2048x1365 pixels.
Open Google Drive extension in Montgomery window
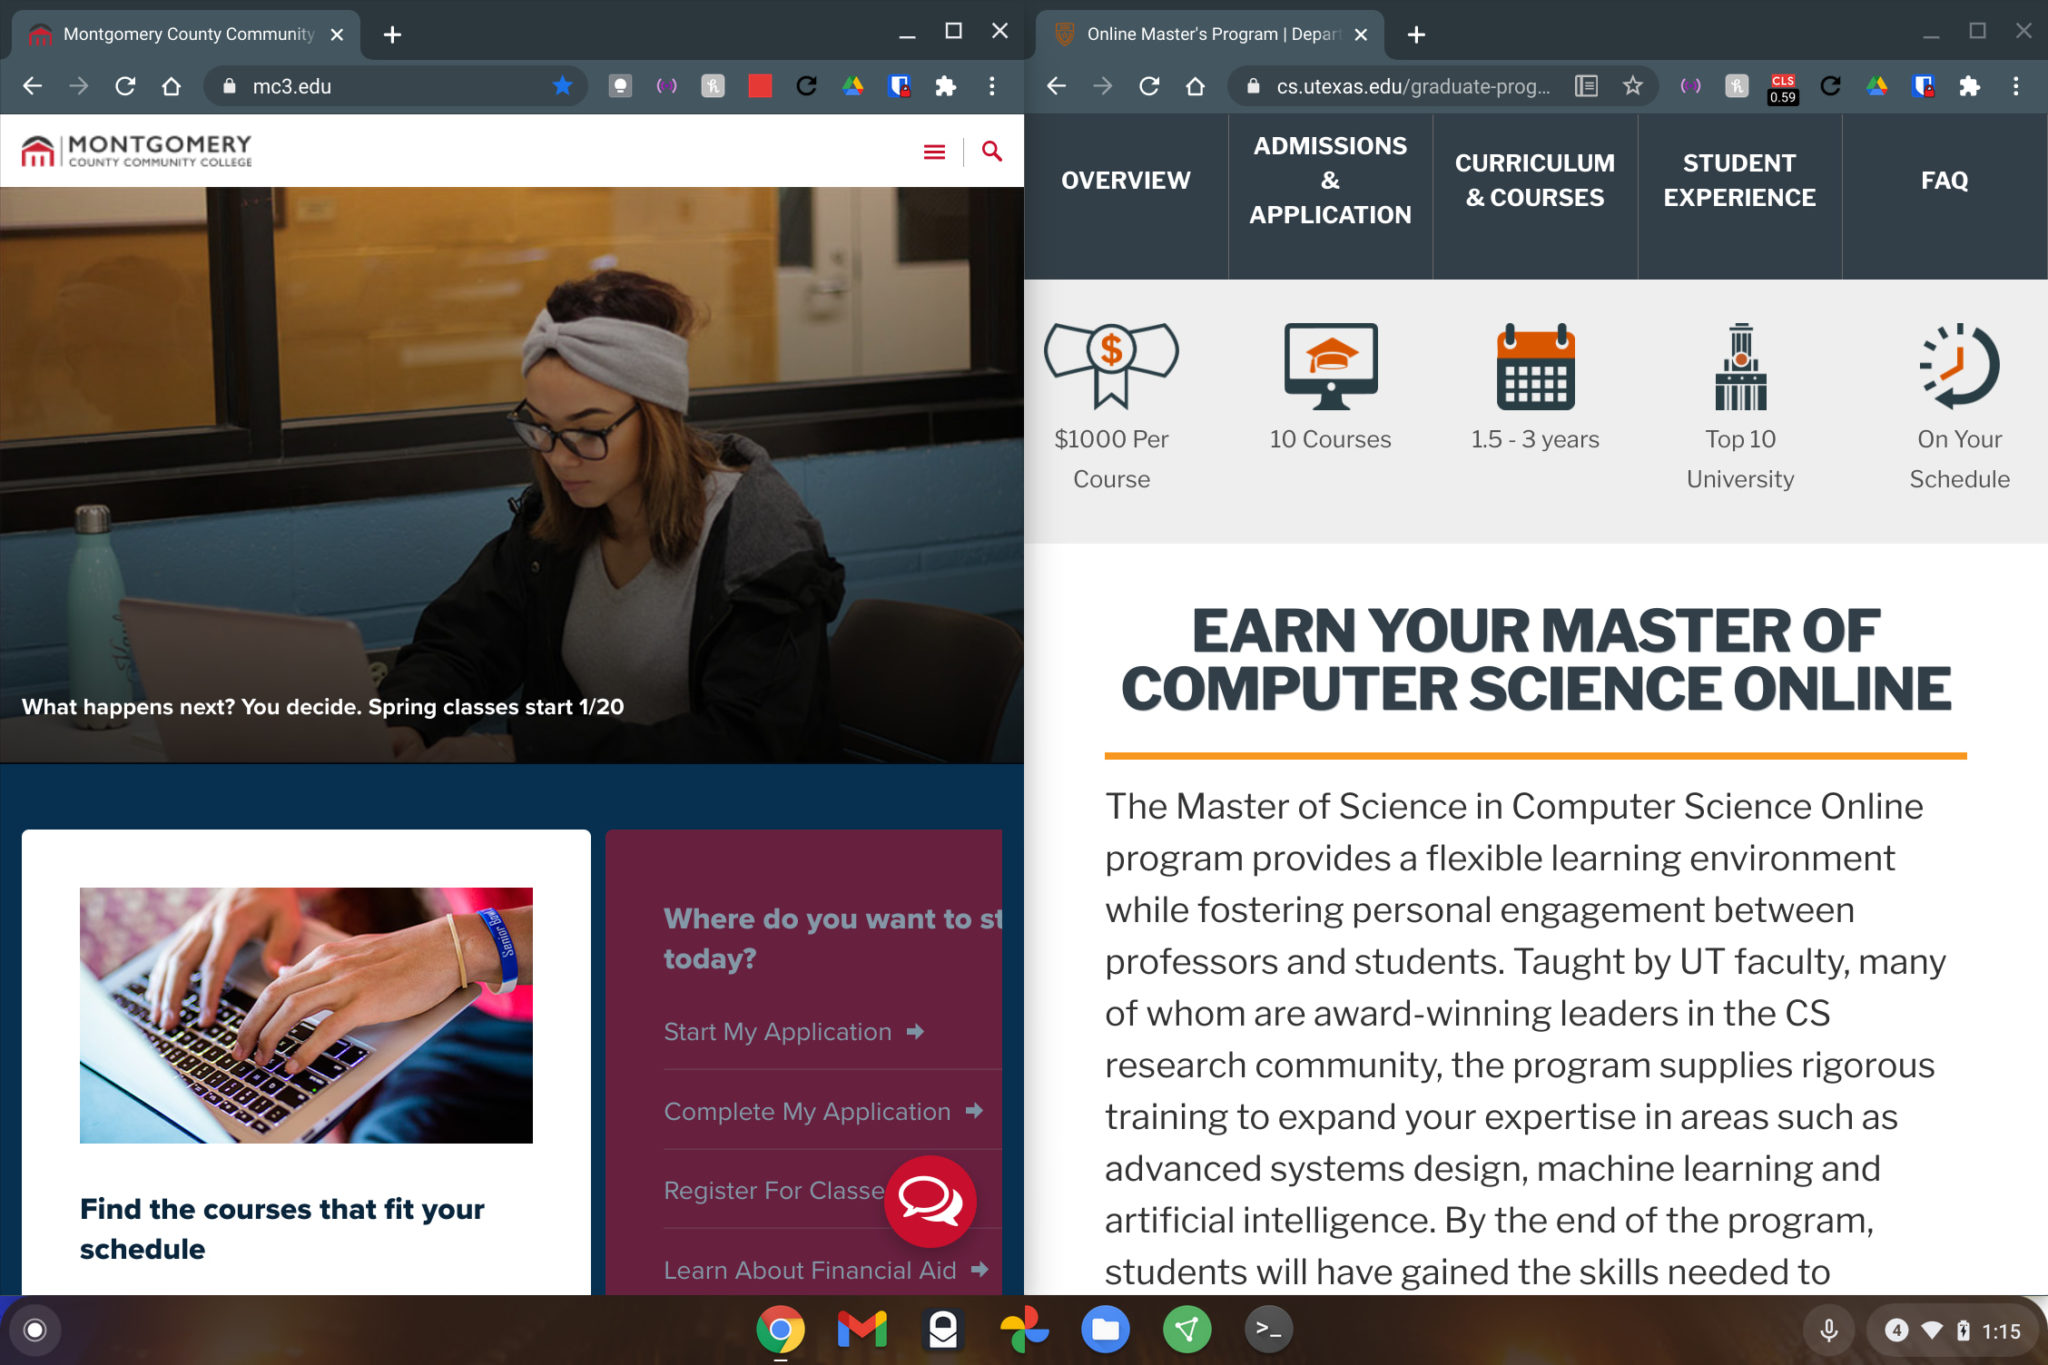[853, 86]
